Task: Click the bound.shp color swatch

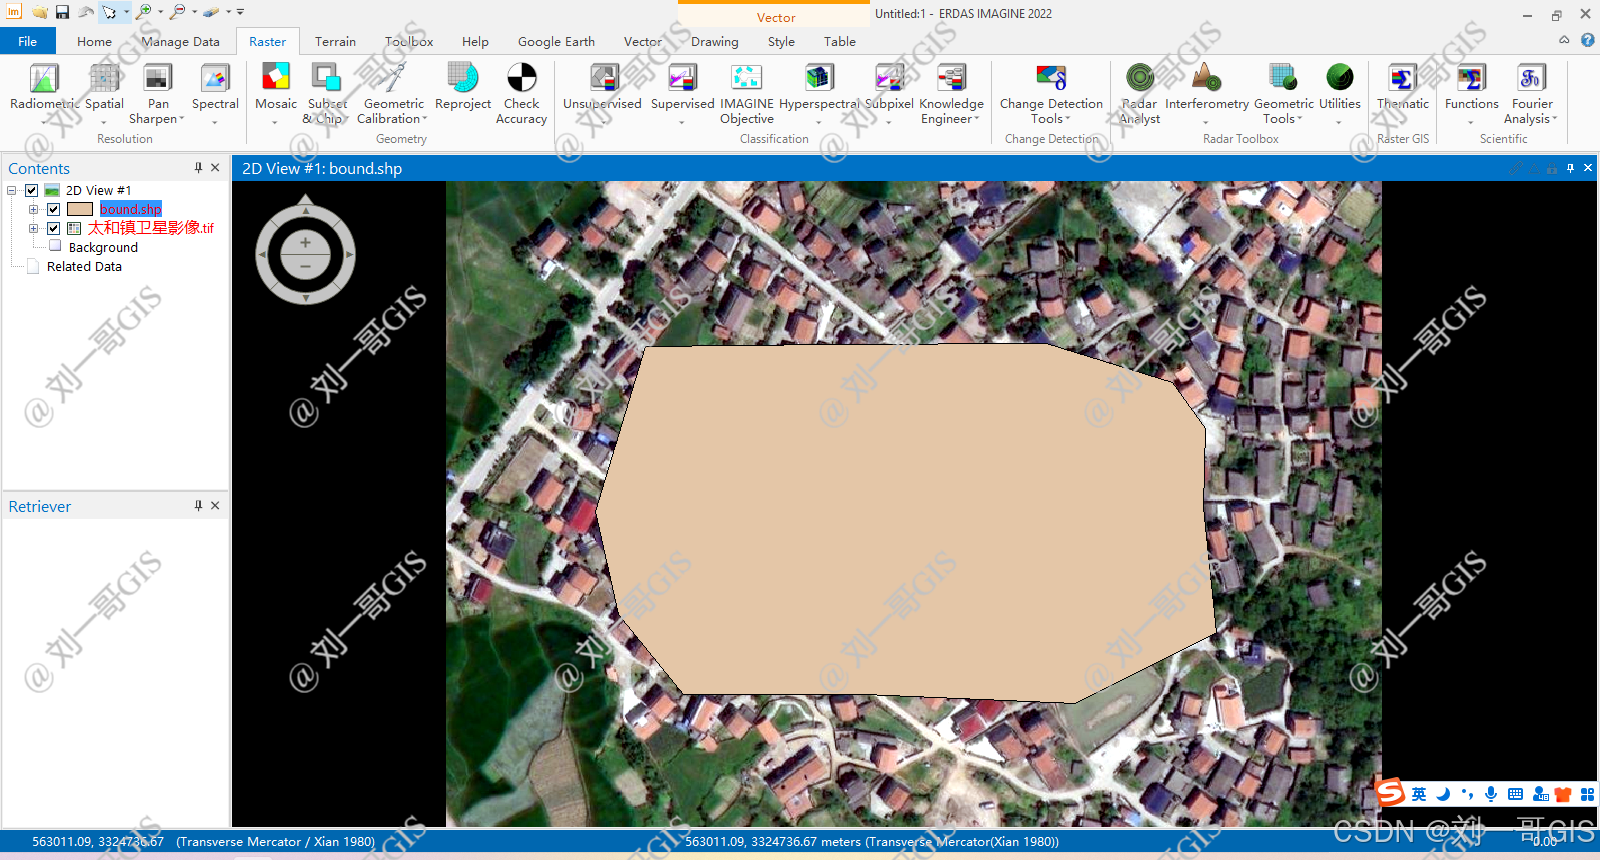Action: click(80, 209)
